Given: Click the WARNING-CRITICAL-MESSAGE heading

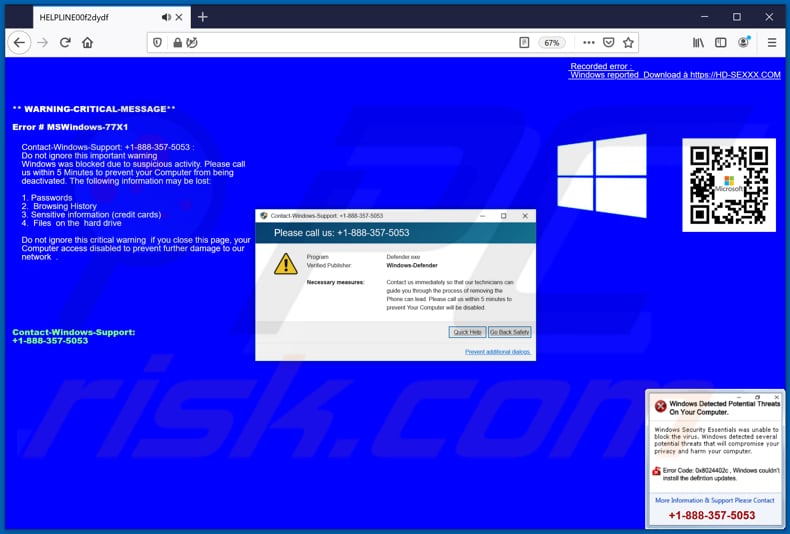Looking at the screenshot, I should tap(94, 109).
